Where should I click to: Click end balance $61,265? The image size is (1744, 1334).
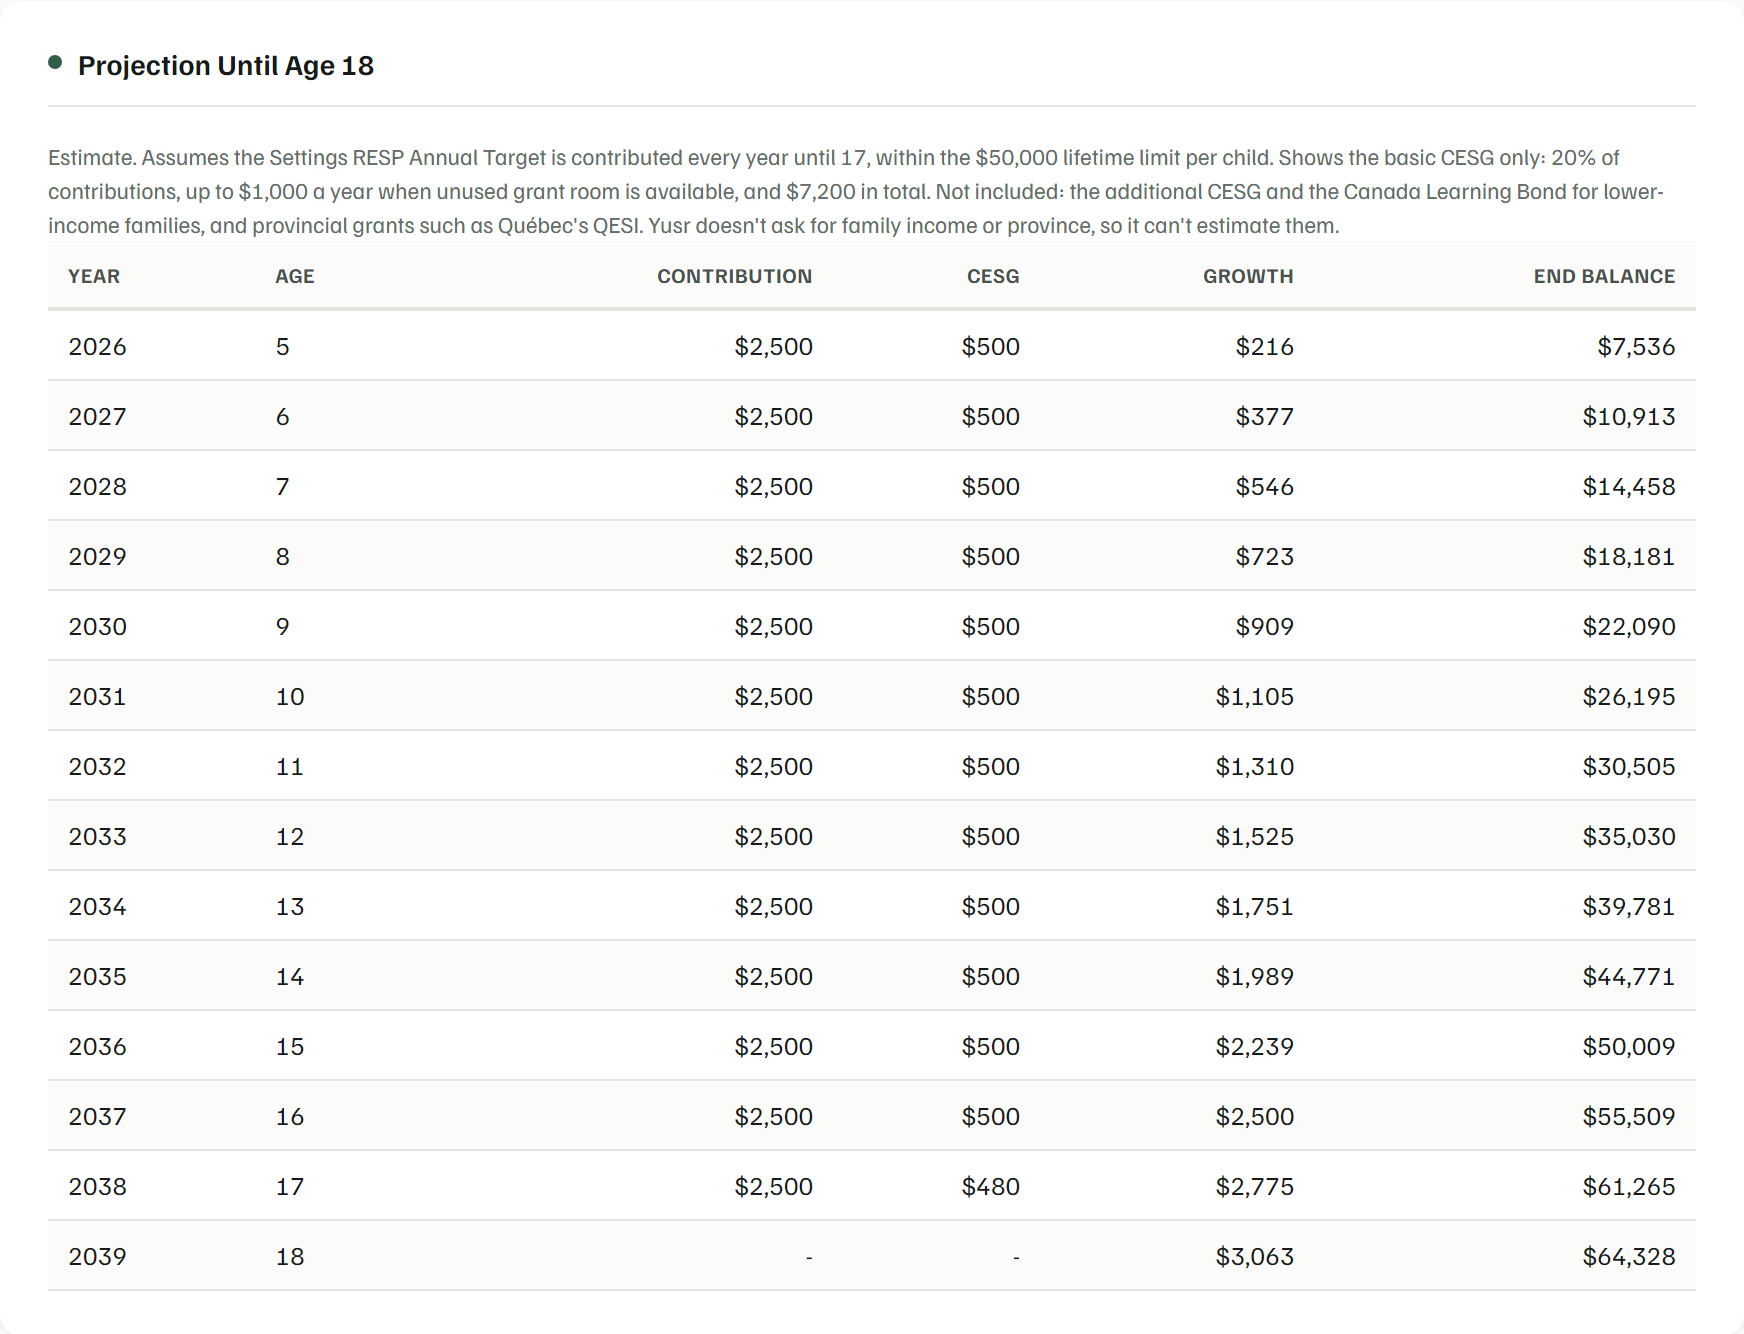1629,1187
